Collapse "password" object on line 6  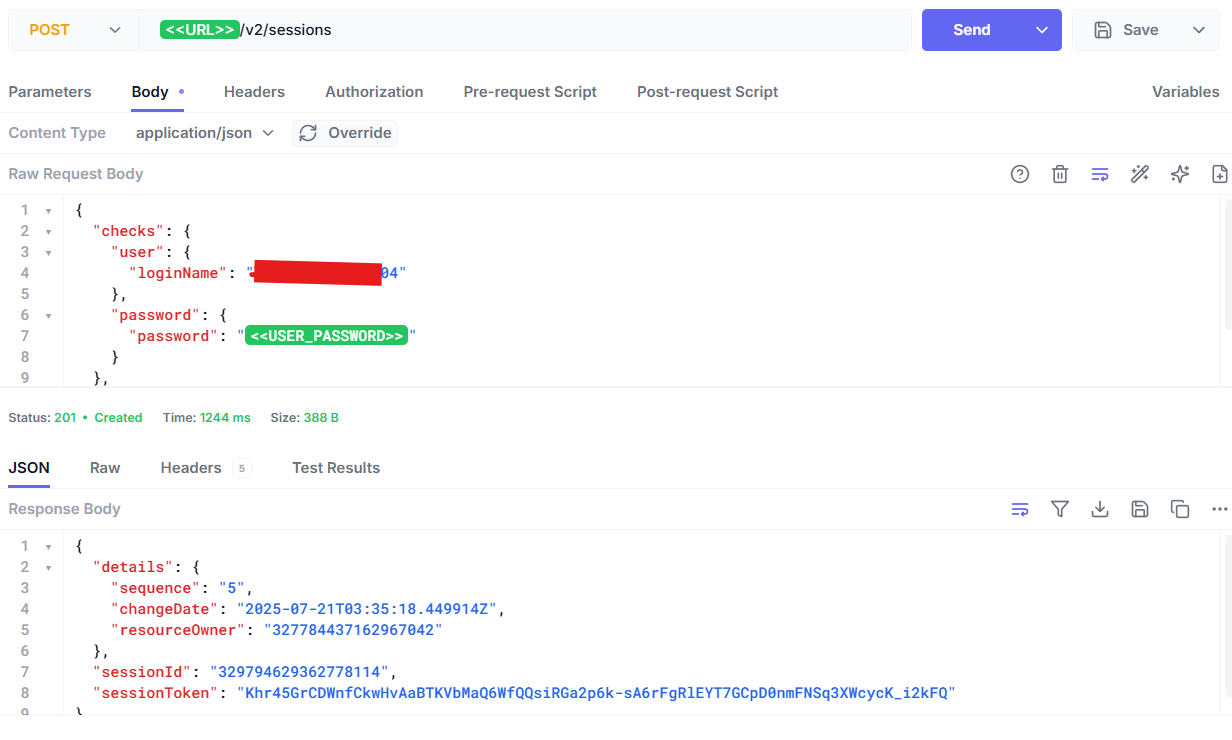click(x=48, y=316)
